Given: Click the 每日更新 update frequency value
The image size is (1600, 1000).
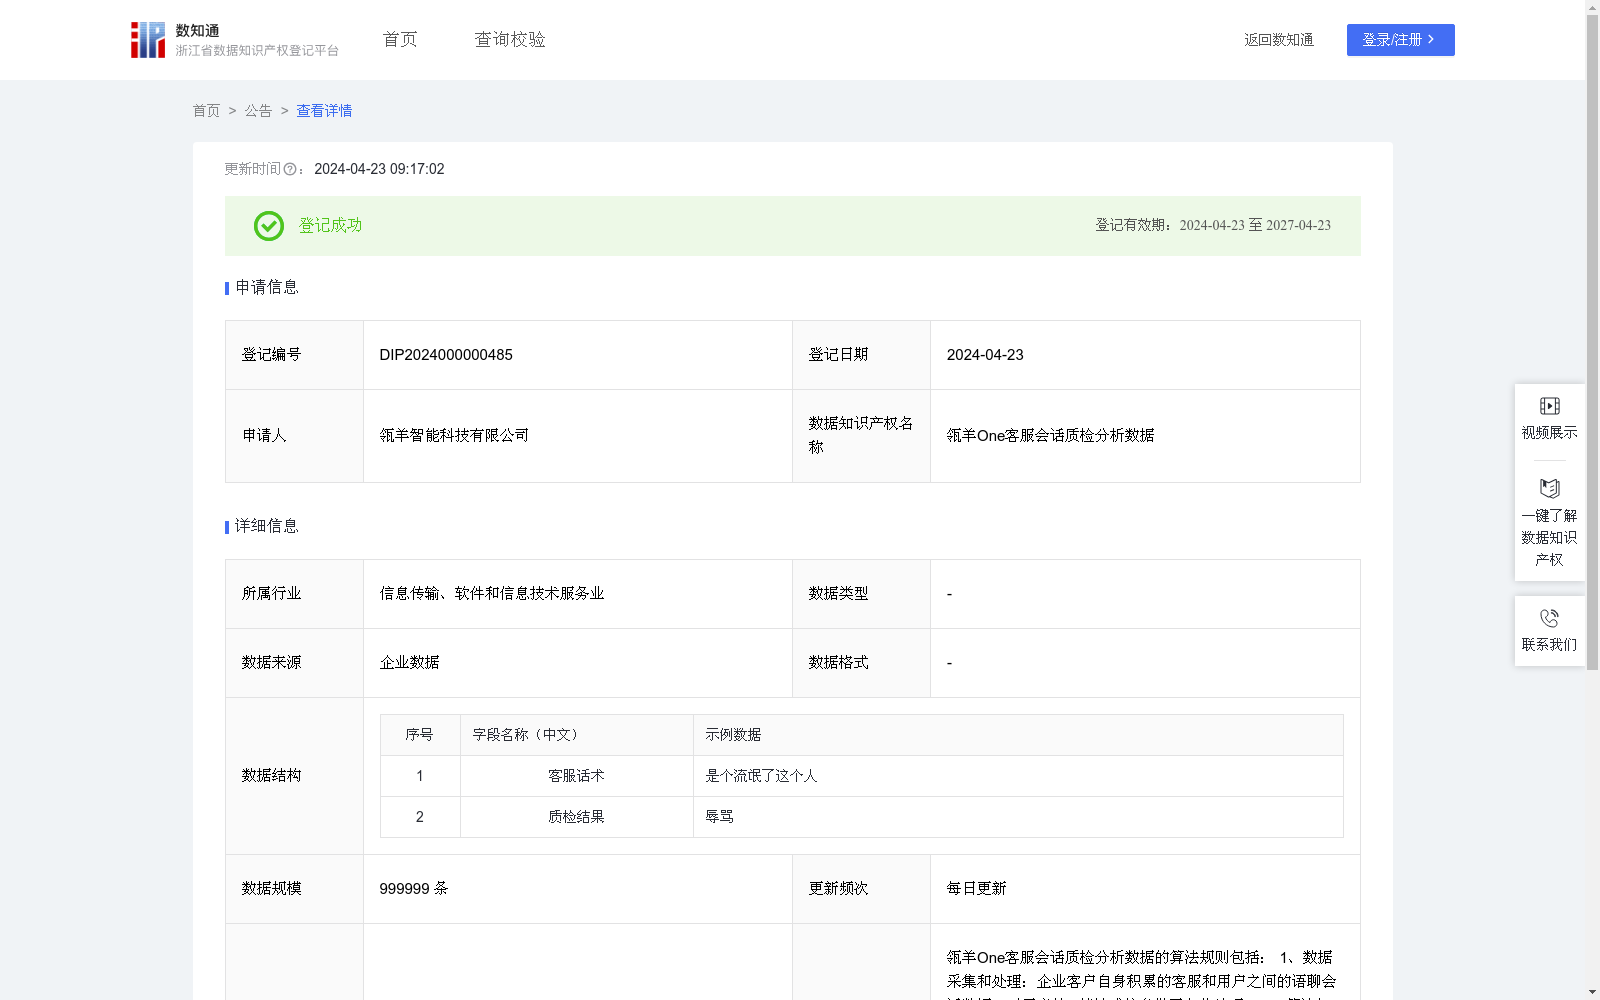Looking at the screenshot, I should click(976, 889).
